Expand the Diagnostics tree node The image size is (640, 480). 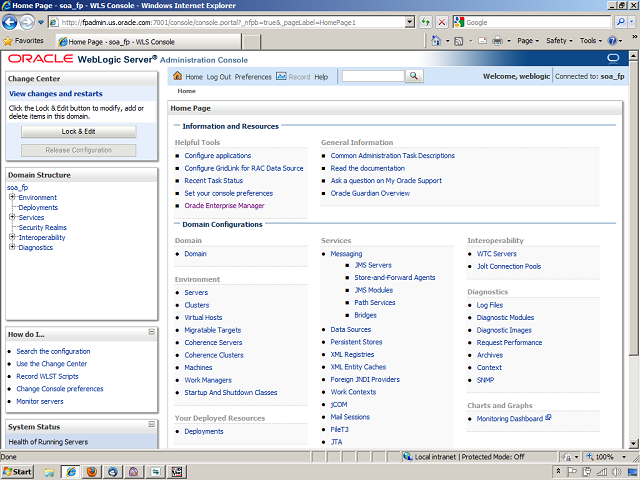pos(12,247)
